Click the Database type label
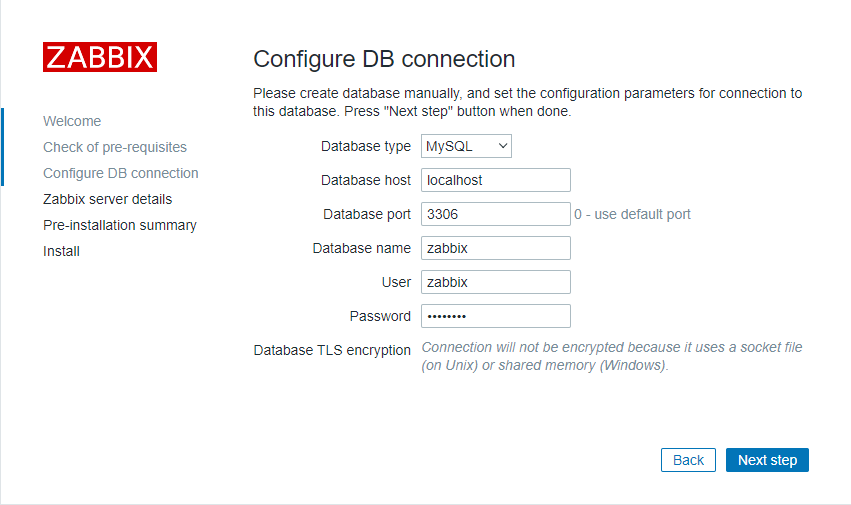851x505 pixels. [x=365, y=146]
